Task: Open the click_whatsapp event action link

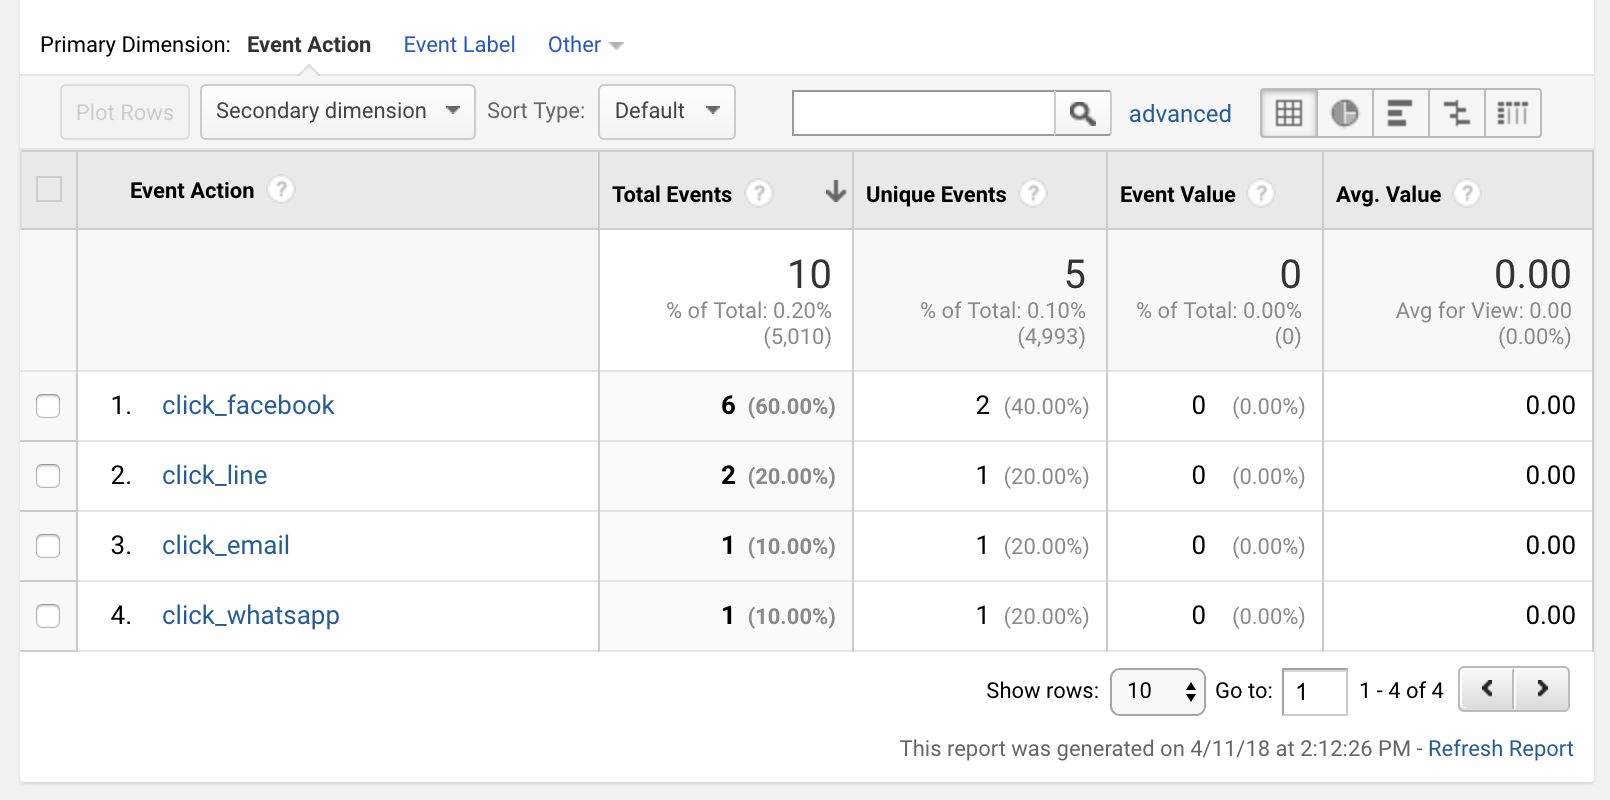Action: pyautogui.click(x=250, y=615)
